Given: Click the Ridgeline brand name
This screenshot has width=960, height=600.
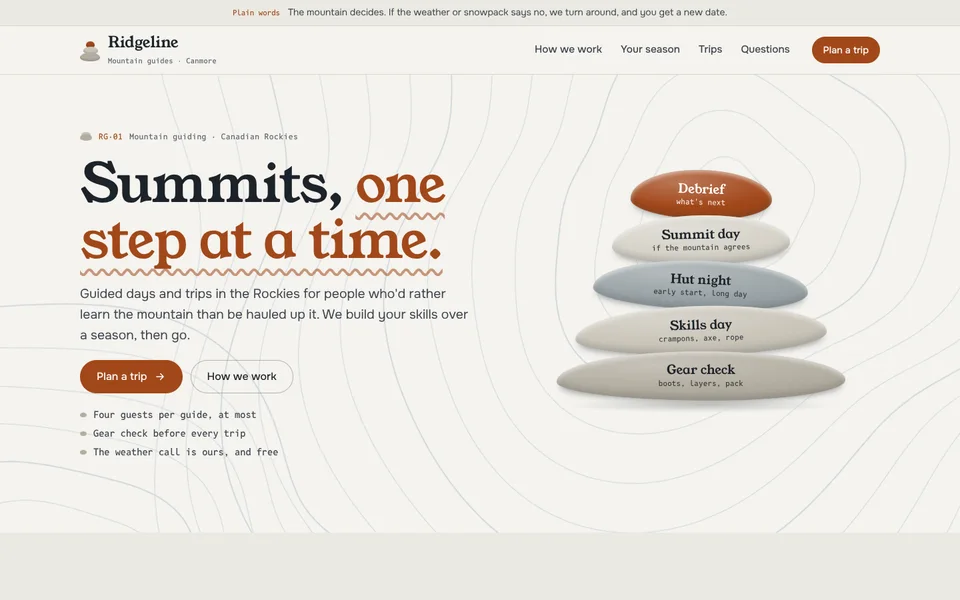Looking at the screenshot, I should pyautogui.click(x=143, y=42).
